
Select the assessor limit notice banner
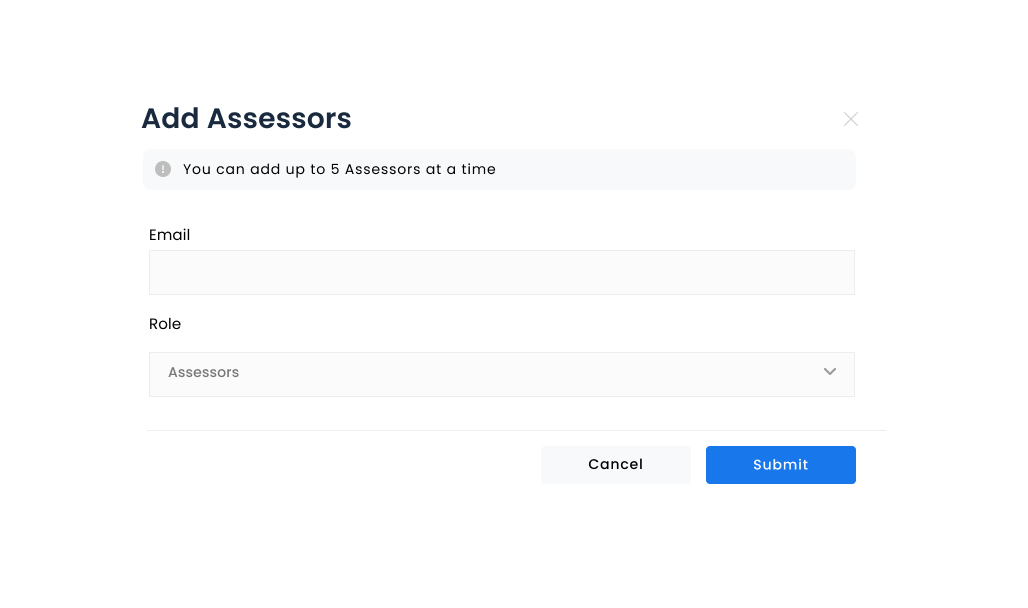(x=499, y=169)
